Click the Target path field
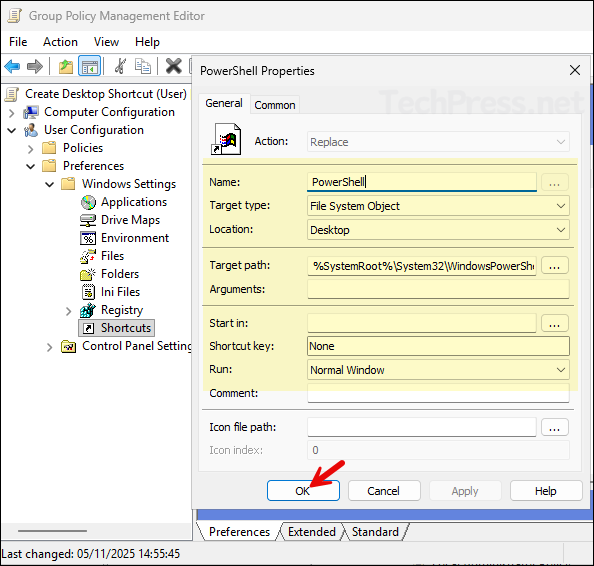The height and width of the screenshot is (566, 594). click(x=422, y=266)
